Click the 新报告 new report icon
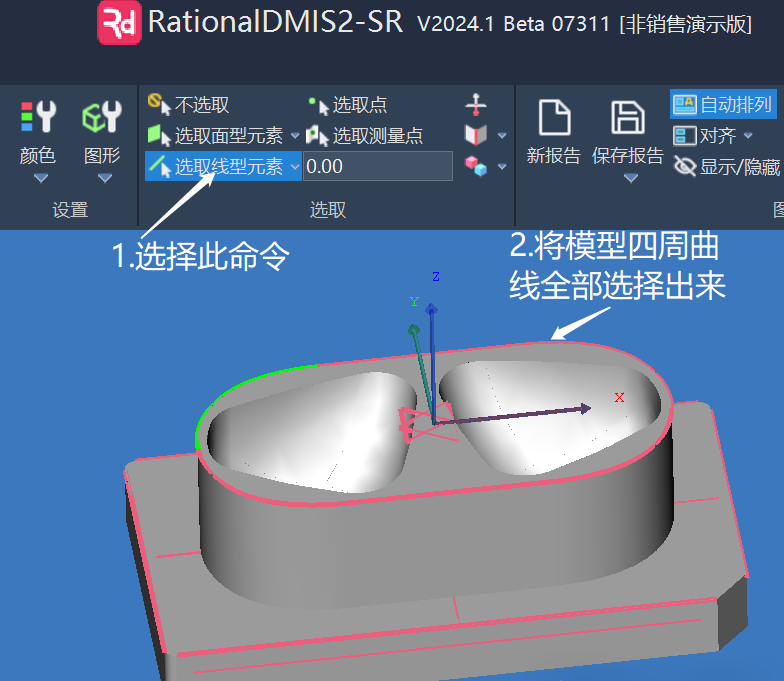The width and height of the screenshot is (784, 681). coord(553,118)
